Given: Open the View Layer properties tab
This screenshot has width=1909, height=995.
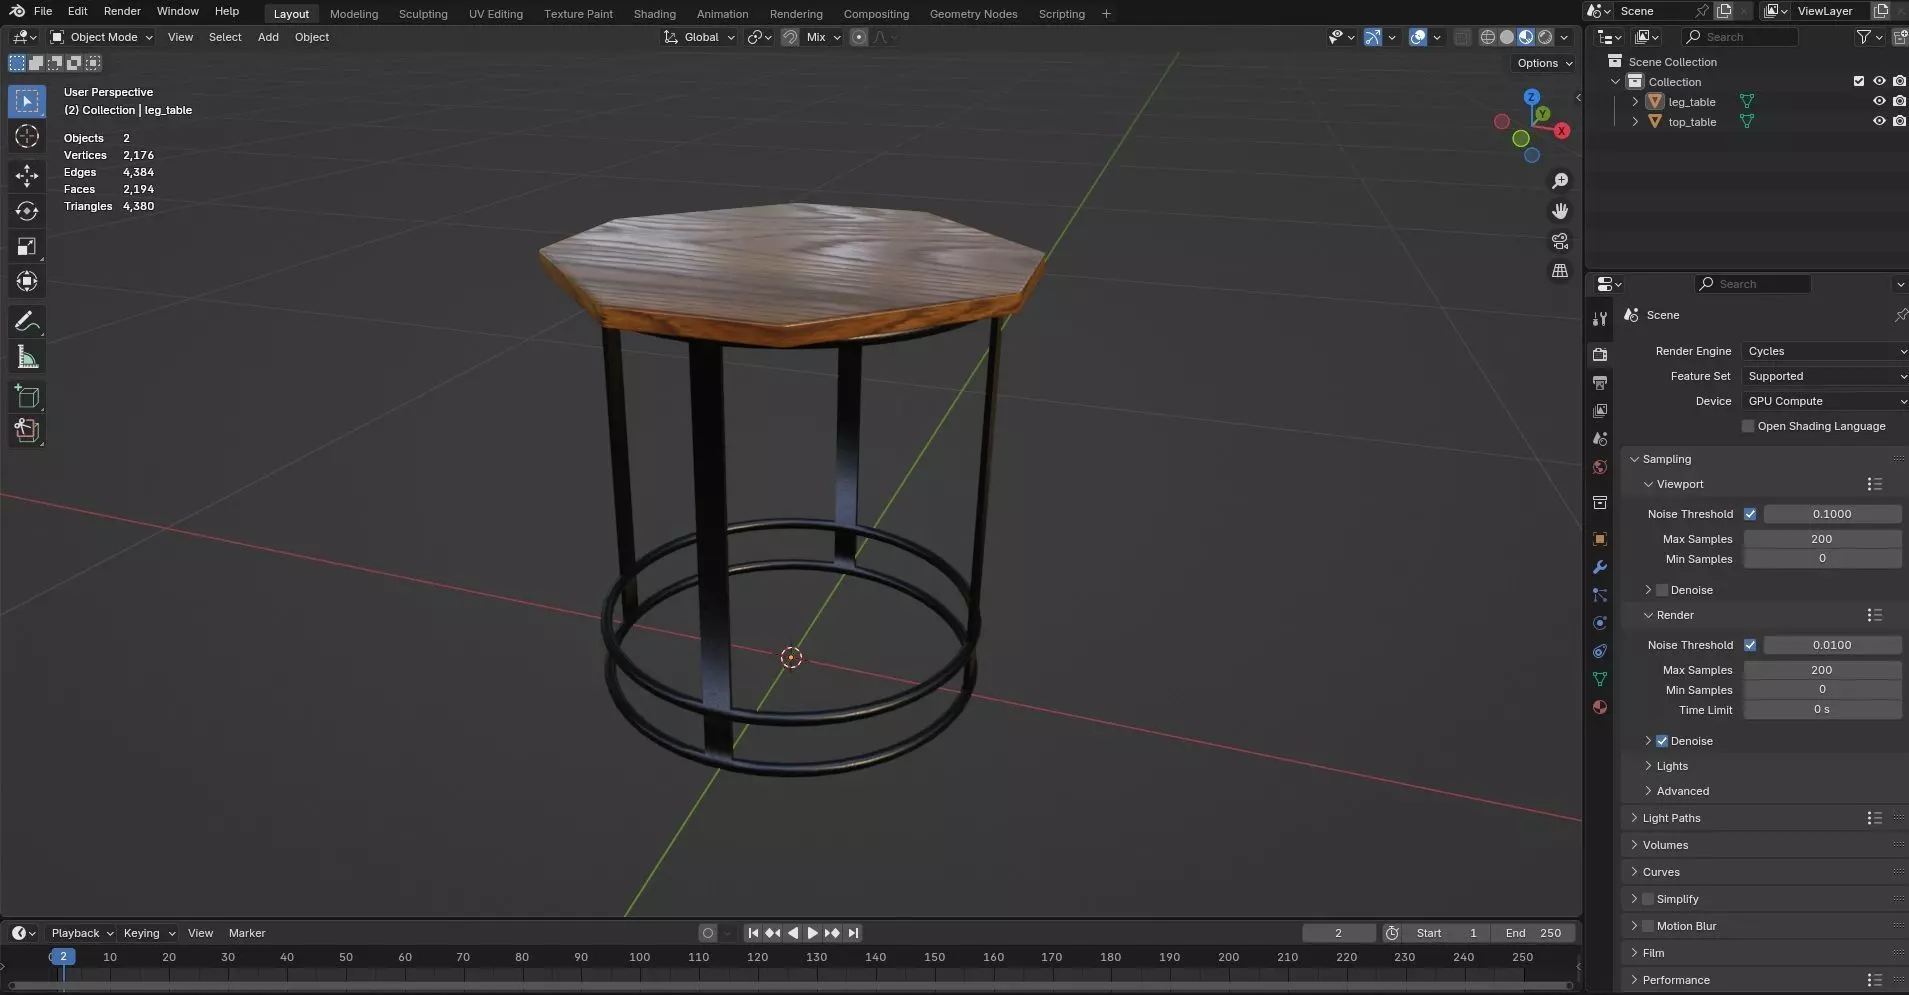Looking at the screenshot, I should (1600, 411).
